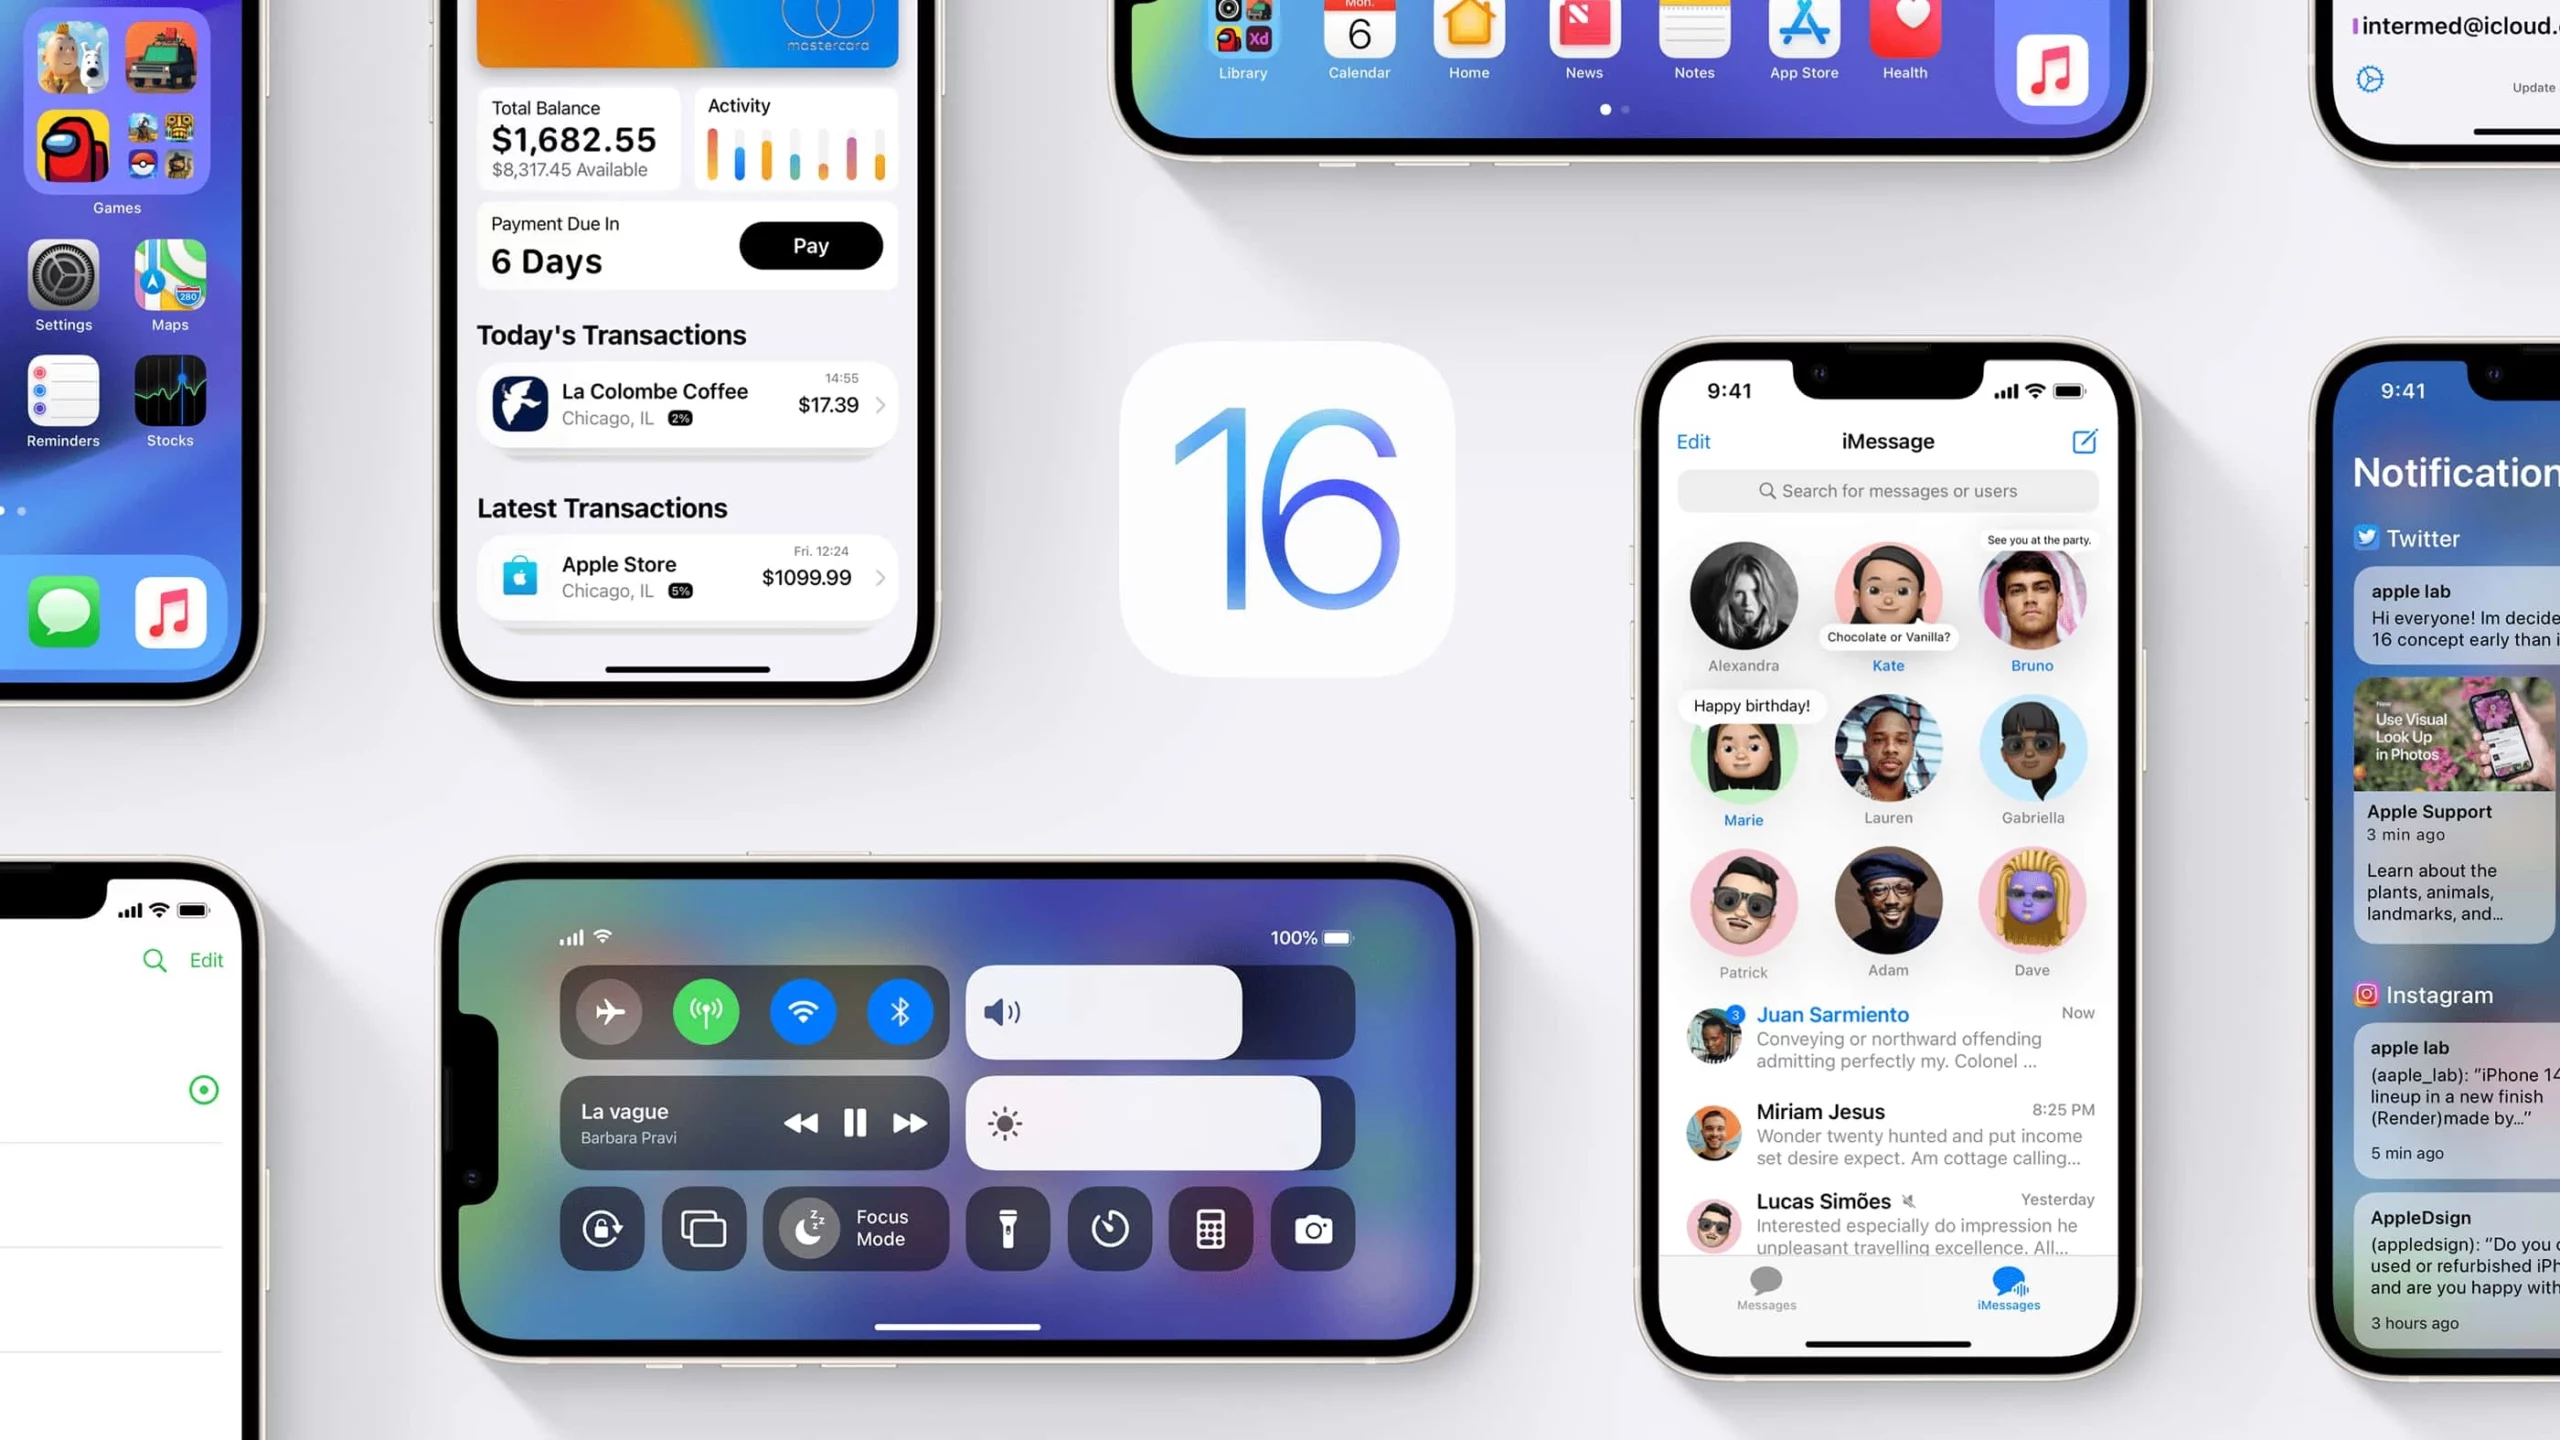Enable Do Not Disturb Focus Mode toggle
The height and width of the screenshot is (1440, 2560).
point(807,1227)
